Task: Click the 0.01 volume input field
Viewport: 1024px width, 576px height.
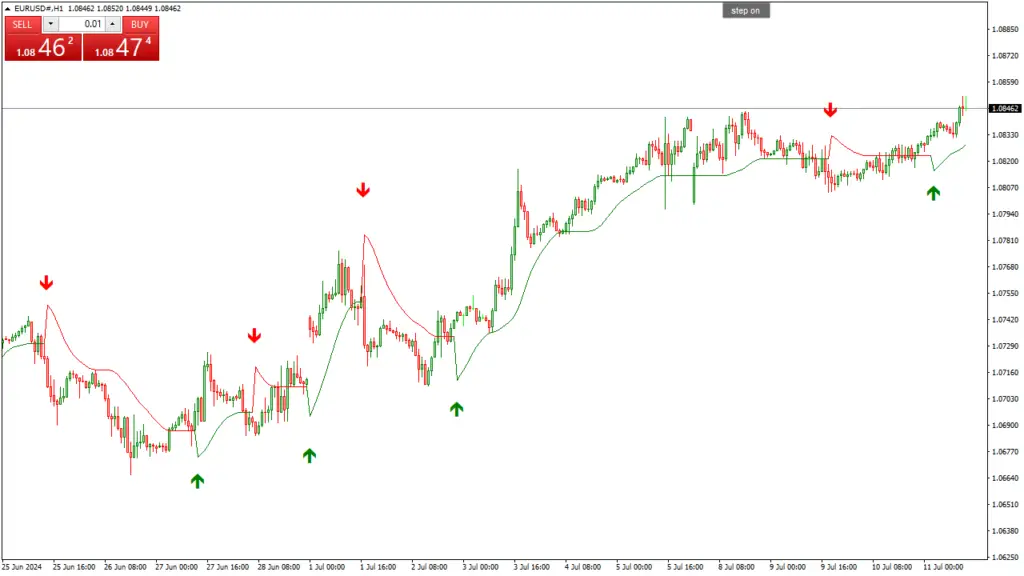Action: (x=82, y=24)
